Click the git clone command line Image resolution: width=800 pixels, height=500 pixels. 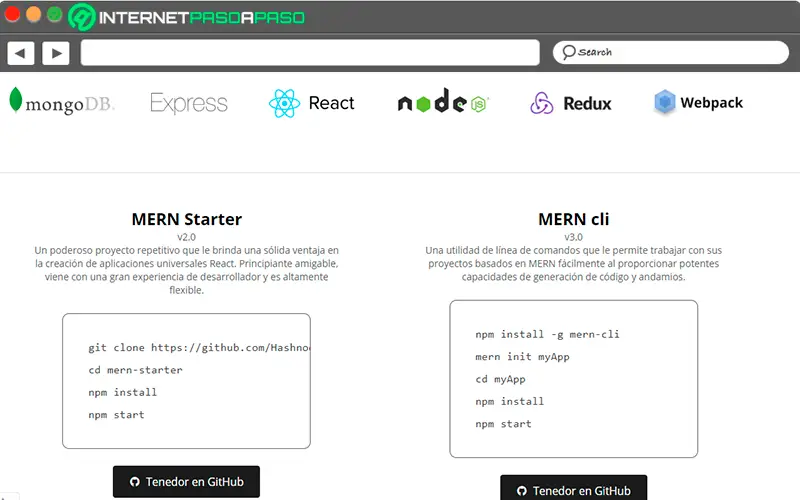199,348
